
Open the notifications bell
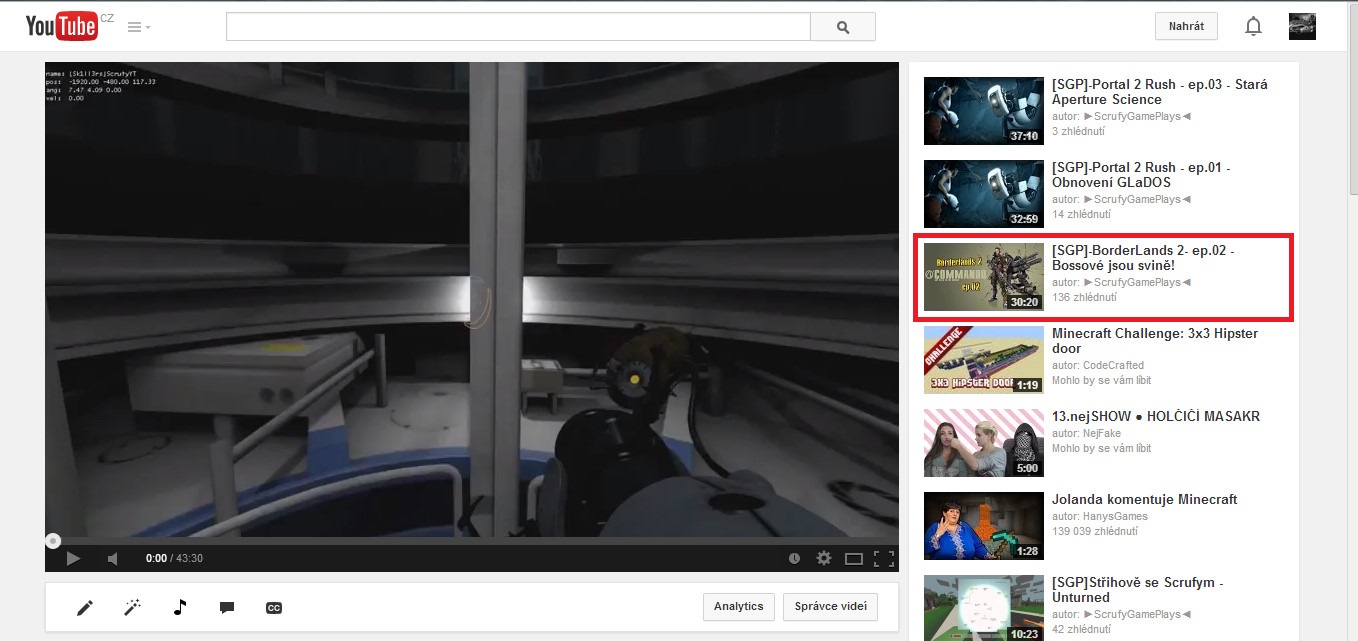pos(1253,27)
